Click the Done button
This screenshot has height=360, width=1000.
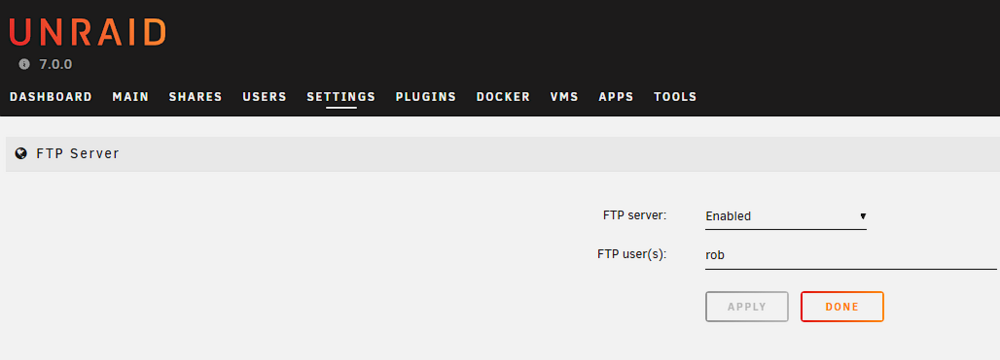click(842, 306)
